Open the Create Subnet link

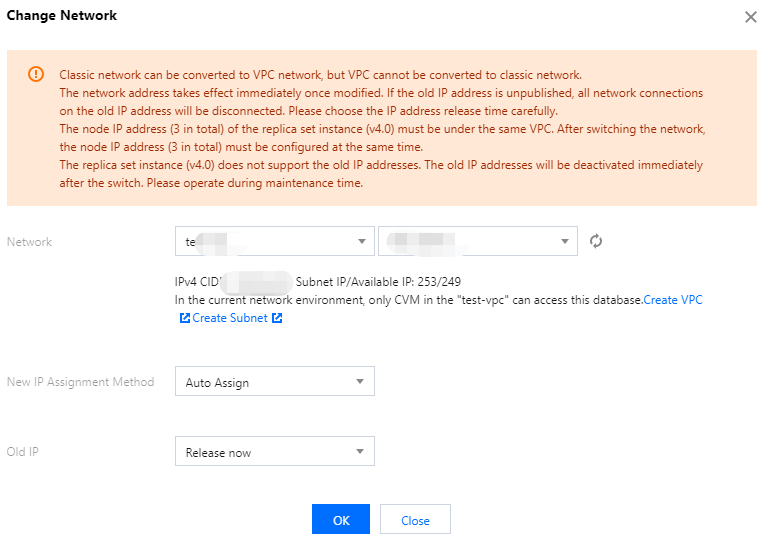point(230,318)
